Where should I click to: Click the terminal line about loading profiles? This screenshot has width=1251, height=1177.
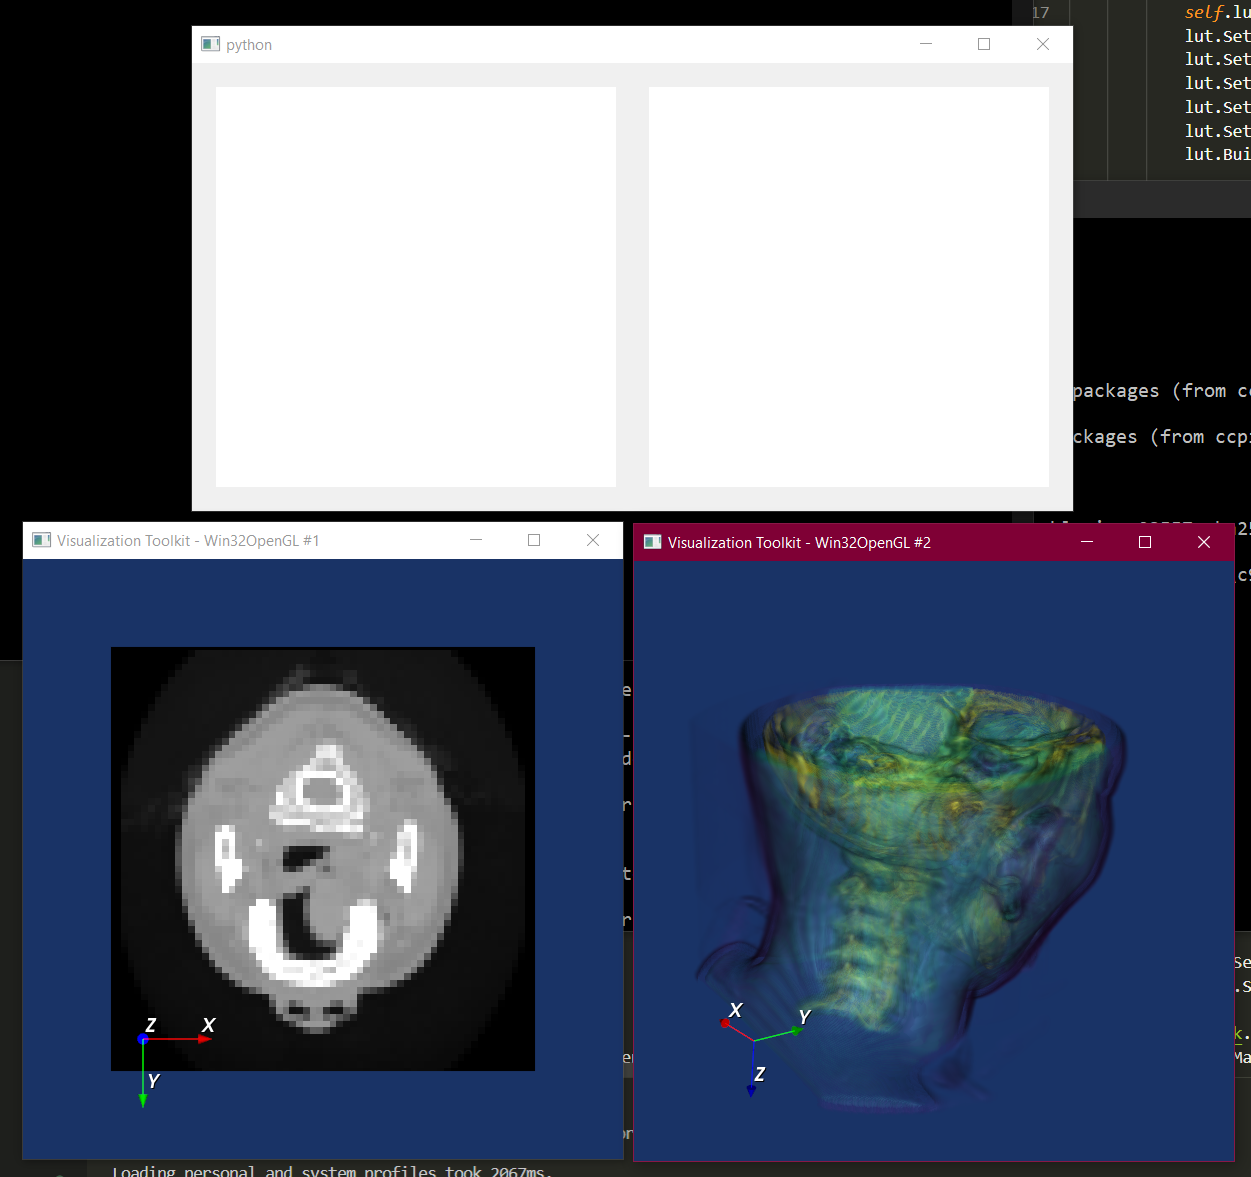(330, 1170)
